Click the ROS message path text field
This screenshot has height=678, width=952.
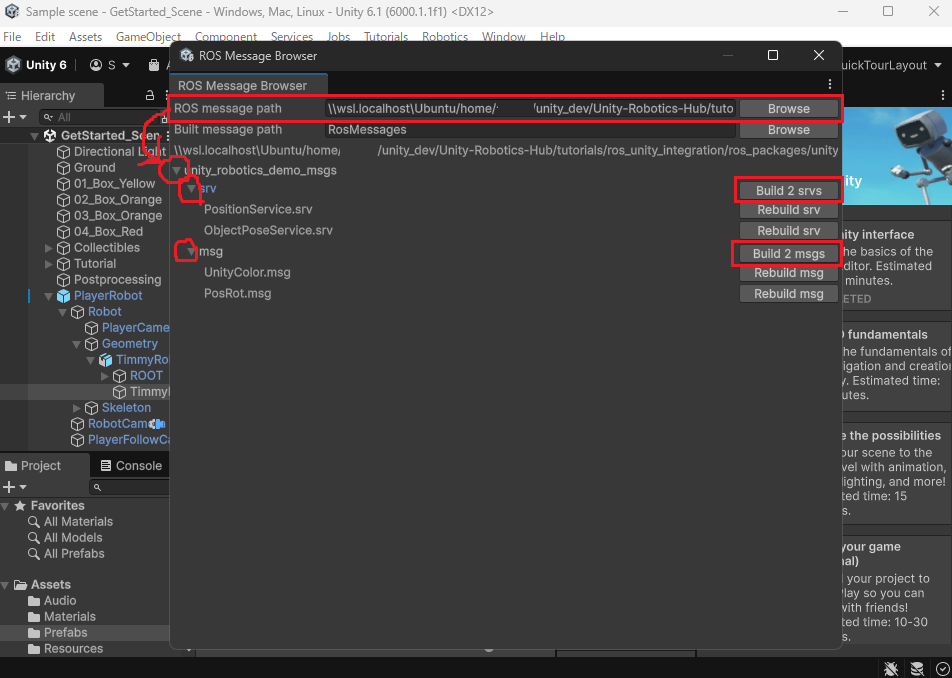coord(530,109)
